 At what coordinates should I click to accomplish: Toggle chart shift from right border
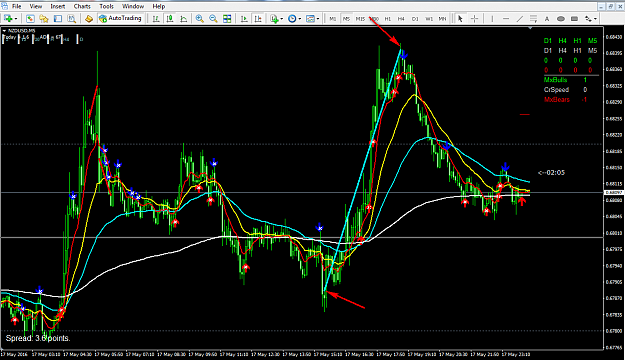(x=258, y=18)
